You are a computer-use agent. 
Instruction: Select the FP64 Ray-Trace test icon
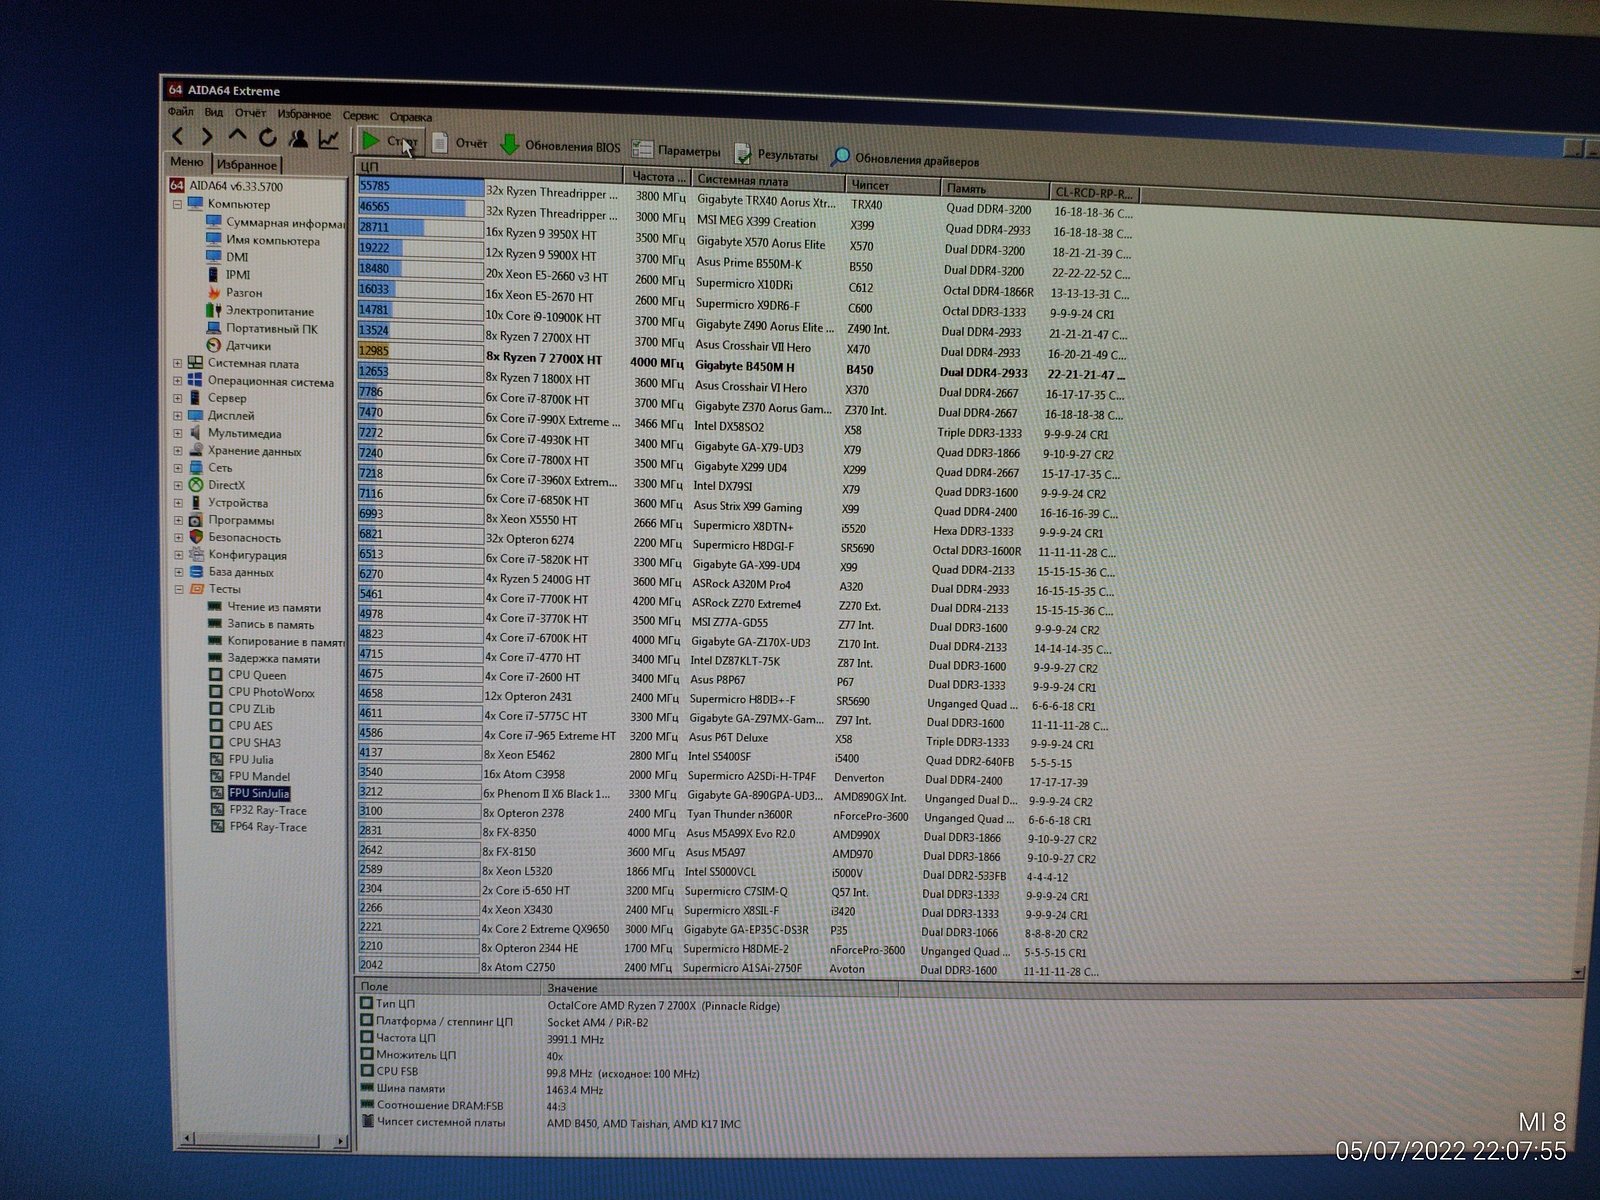coord(217,827)
